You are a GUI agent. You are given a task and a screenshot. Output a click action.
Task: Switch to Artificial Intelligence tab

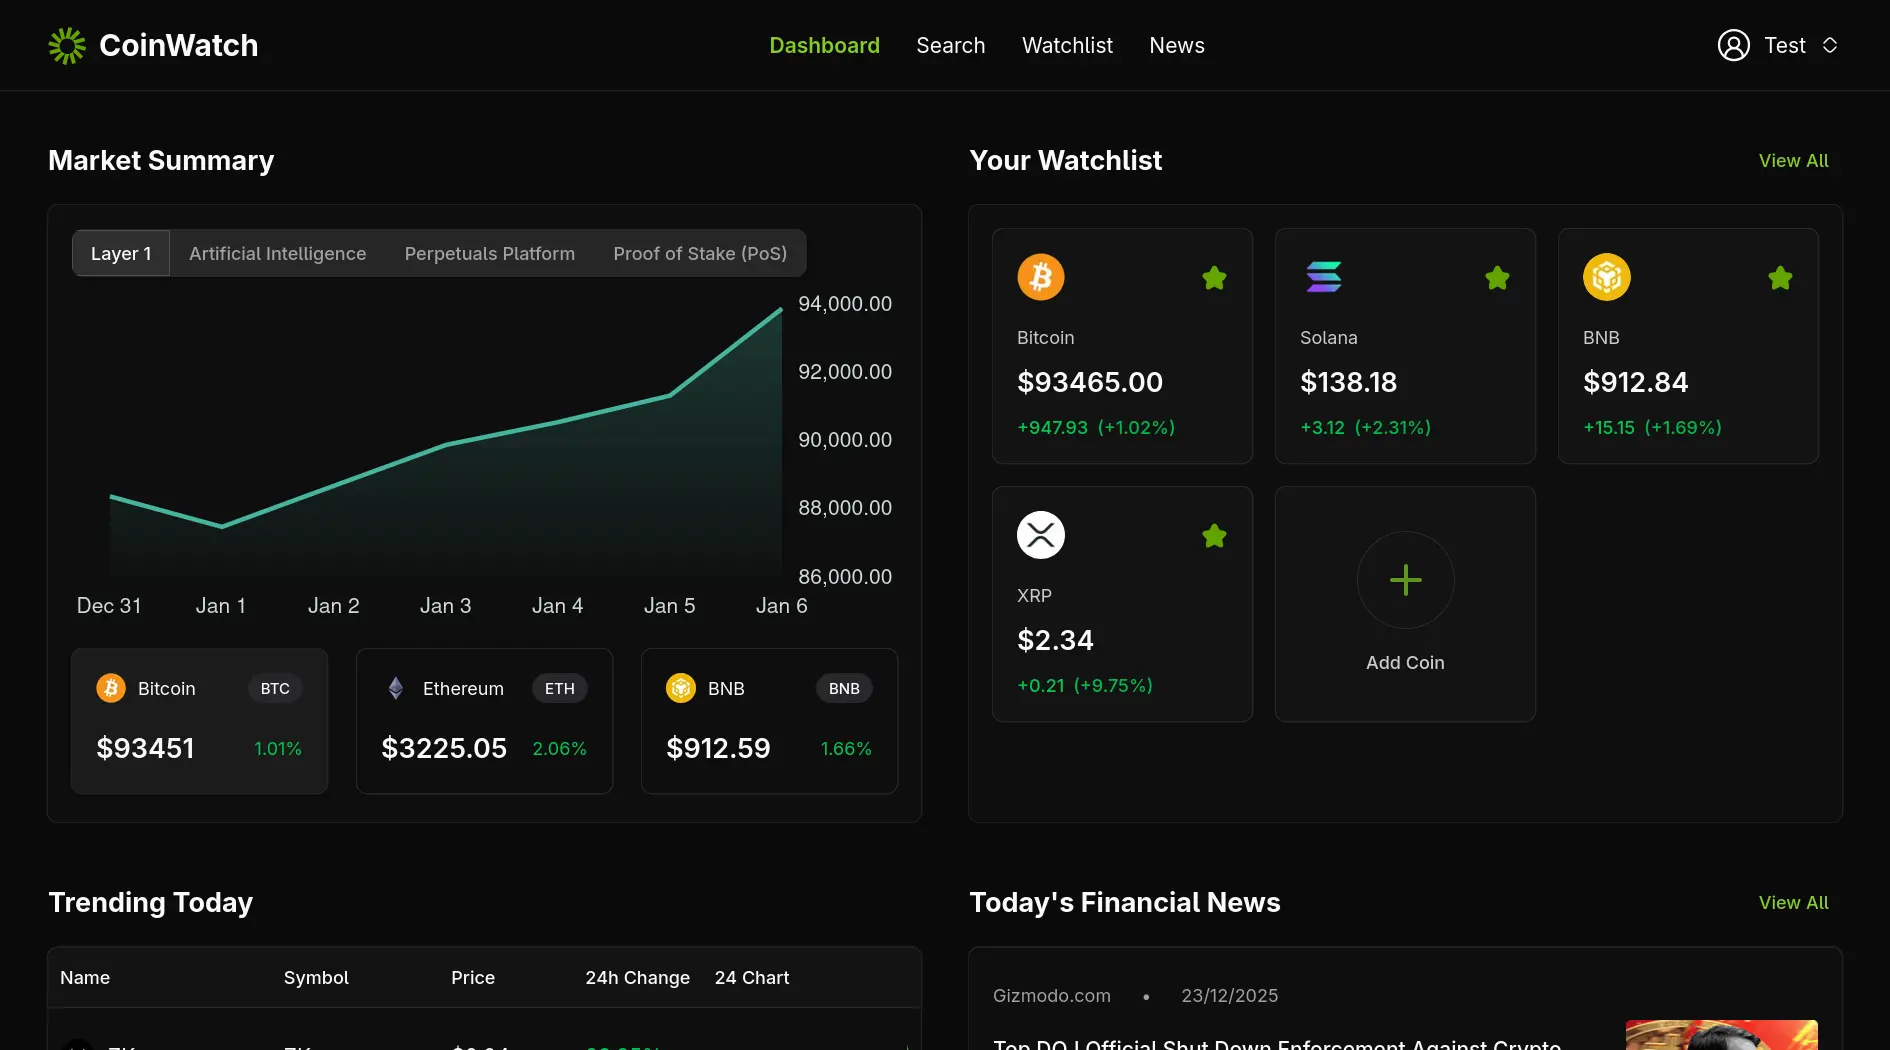tap(277, 254)
